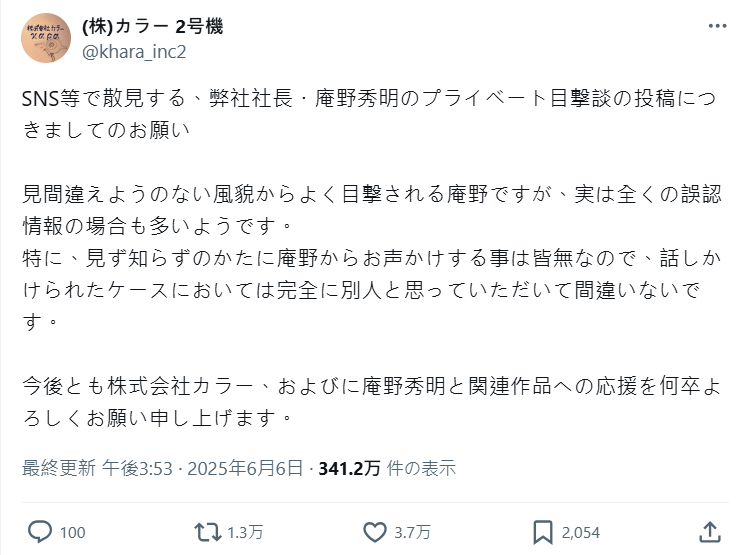745x555 pixels.
Task: Click the 2,054 bookmarks count
Action: click(578, 532)
